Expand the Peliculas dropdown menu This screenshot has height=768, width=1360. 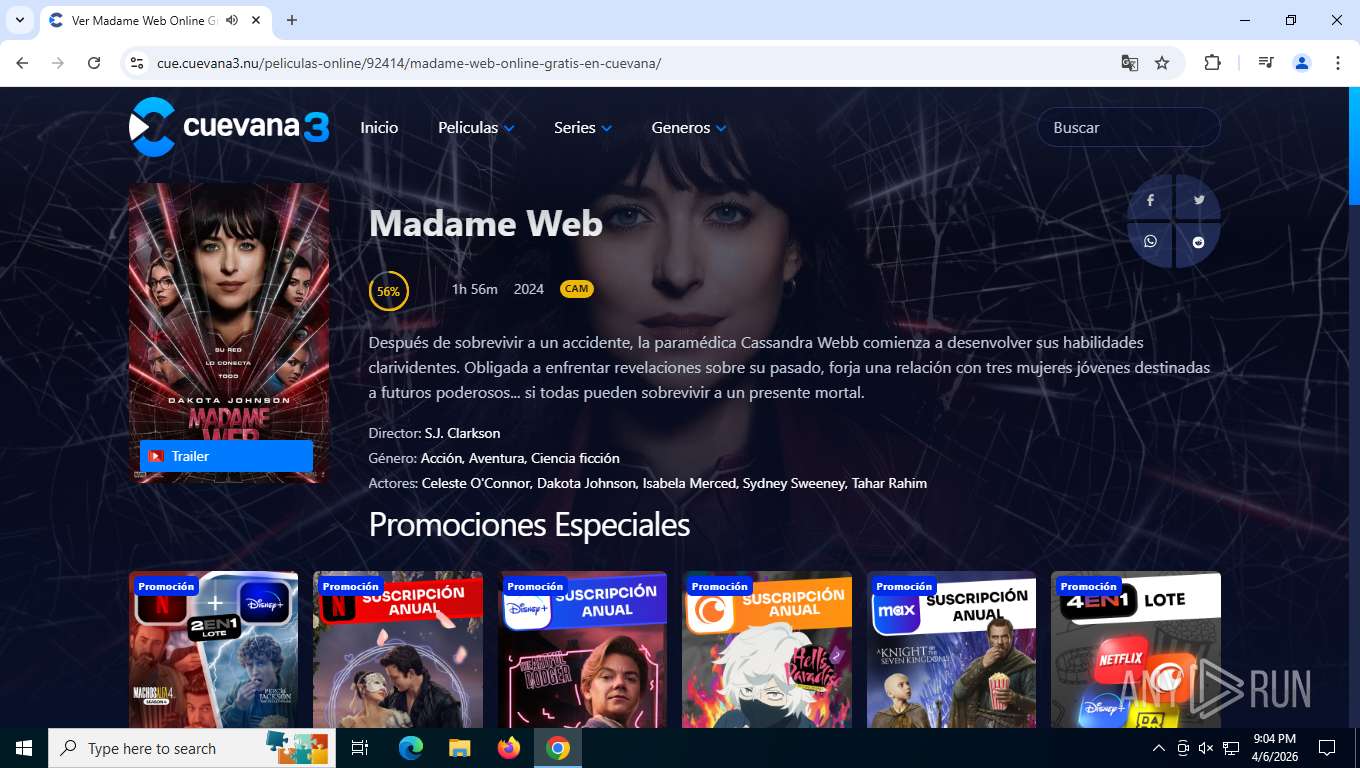pos(476,128)
